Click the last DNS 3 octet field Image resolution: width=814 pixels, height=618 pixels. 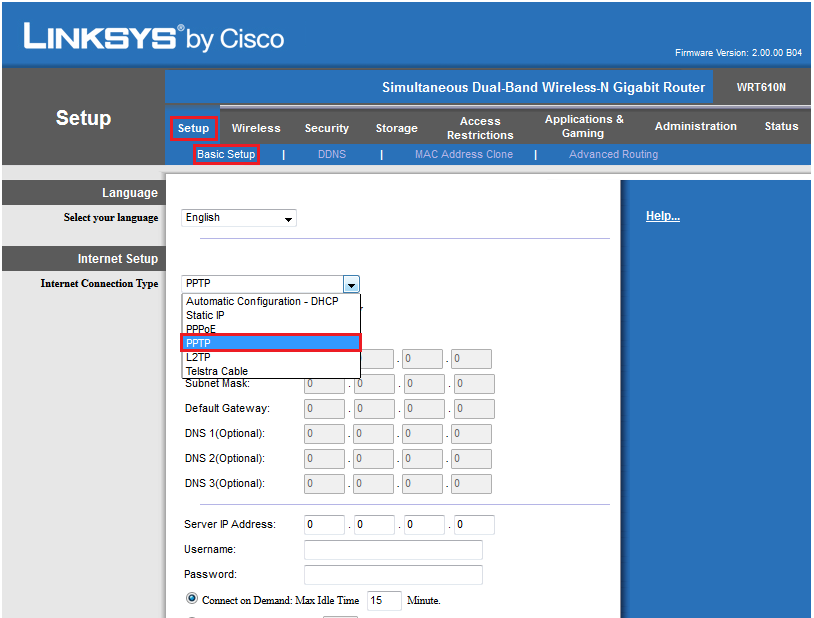pyautogui.click(x=471, y=483)
